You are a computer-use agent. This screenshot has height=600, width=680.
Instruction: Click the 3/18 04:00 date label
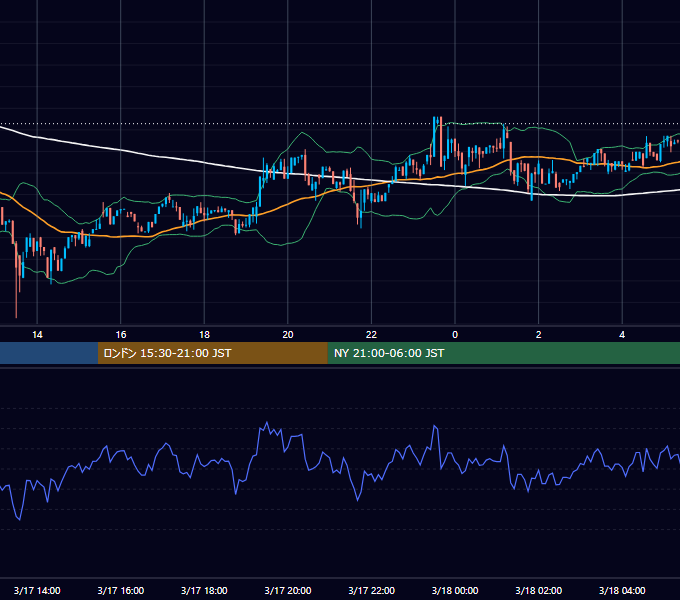click(x=622, y=590)
